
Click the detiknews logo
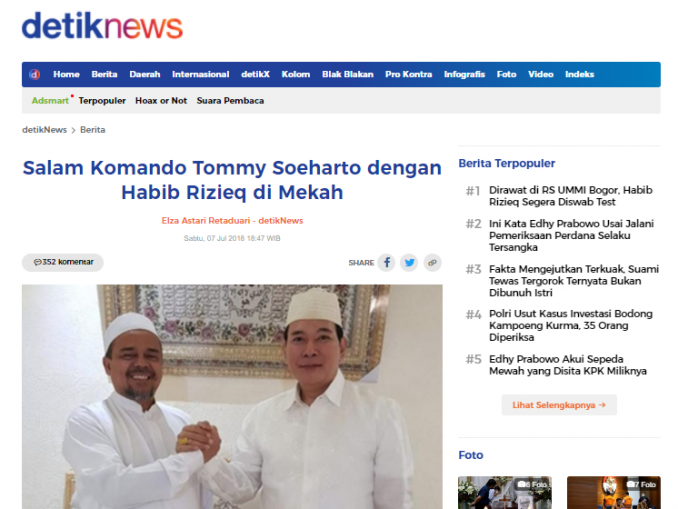coord(102,26)
